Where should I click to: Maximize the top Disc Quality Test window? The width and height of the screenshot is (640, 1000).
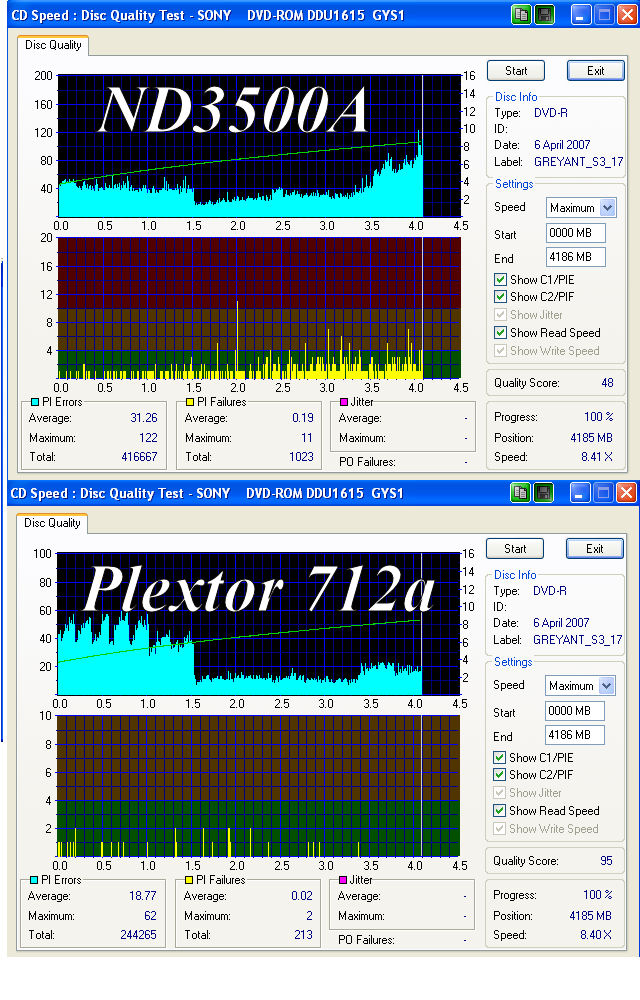(604, 15)
